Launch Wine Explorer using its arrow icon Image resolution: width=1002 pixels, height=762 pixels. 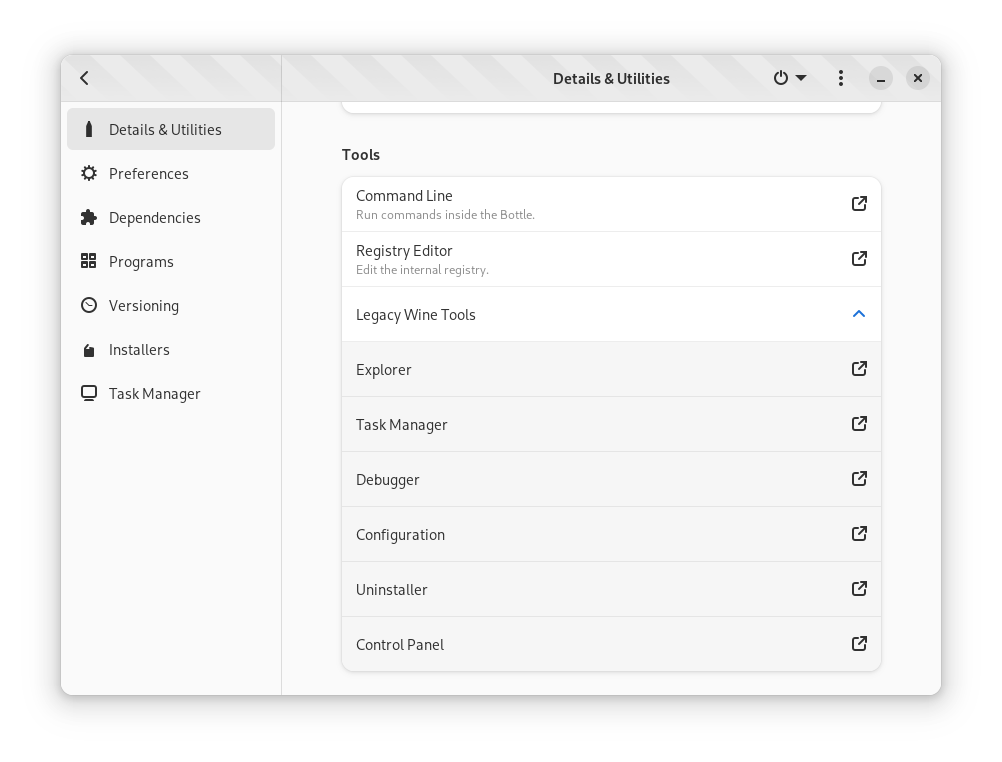tap(859, 369)
